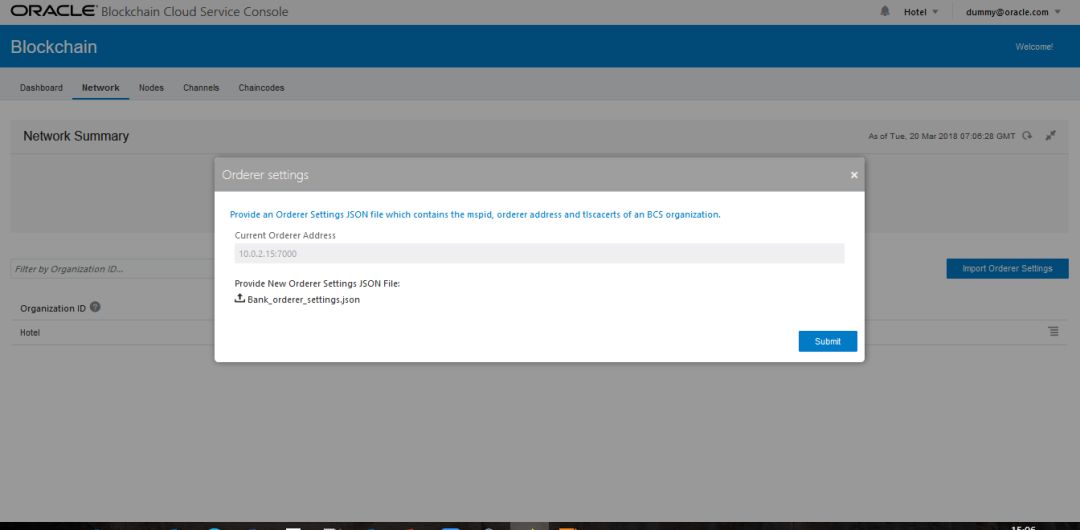Click 'Provide New Orderer Settings JSON File:' label

pos(318,283)
